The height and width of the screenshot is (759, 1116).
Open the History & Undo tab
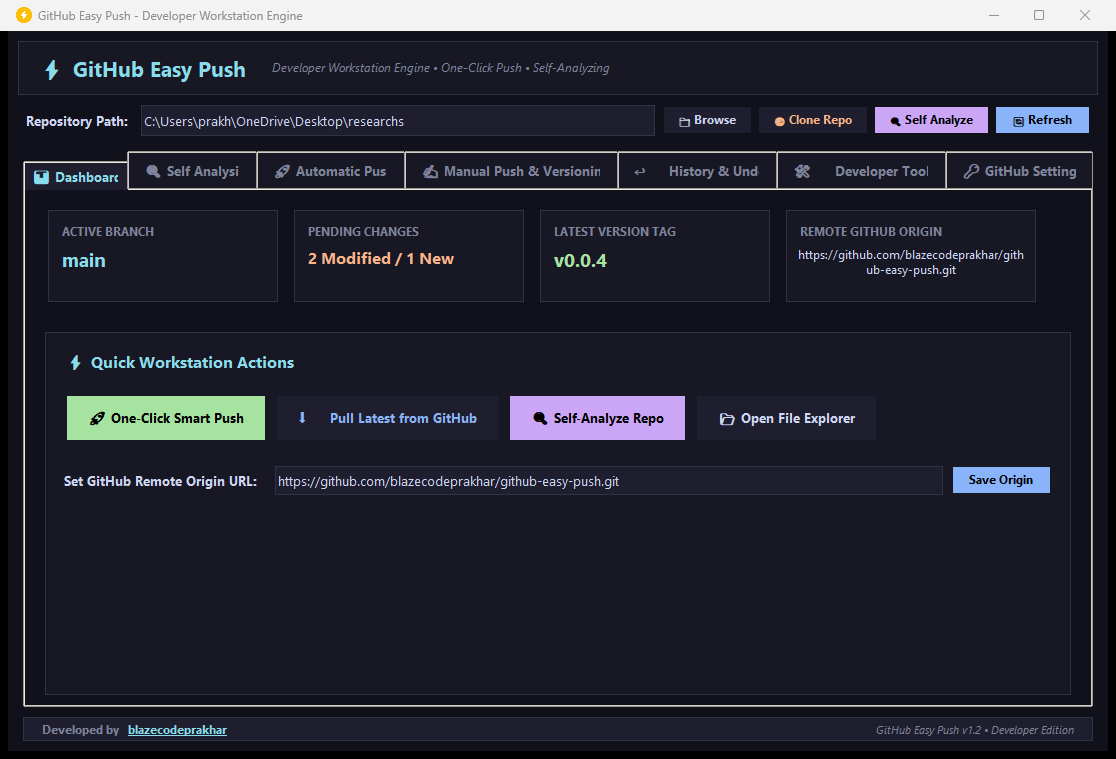[x=698, y=171]
